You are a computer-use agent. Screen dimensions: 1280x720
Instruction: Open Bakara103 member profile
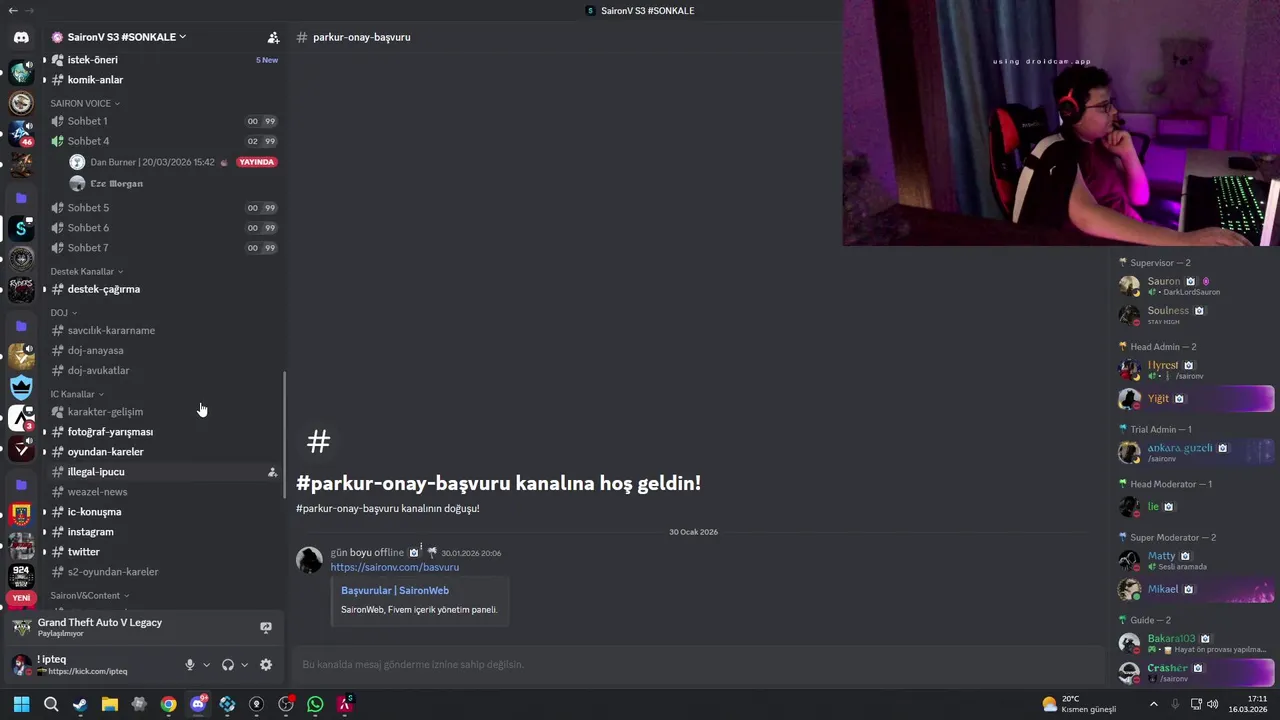coord(1195,643)
